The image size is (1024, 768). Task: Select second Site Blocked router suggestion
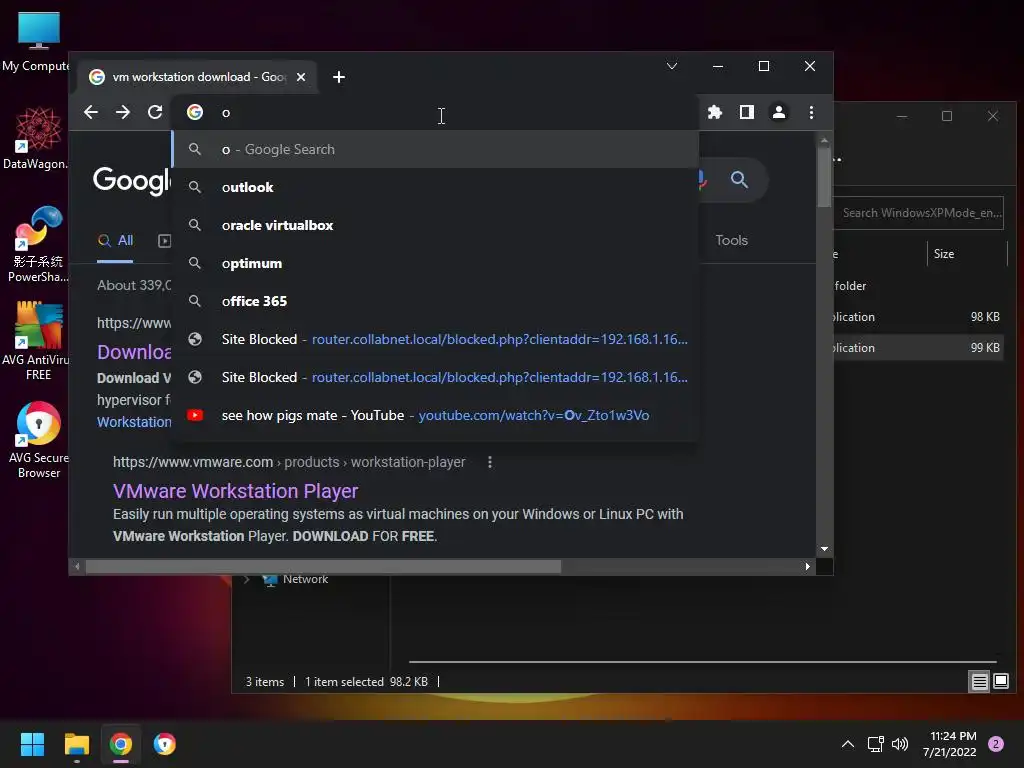click(436, 377)
